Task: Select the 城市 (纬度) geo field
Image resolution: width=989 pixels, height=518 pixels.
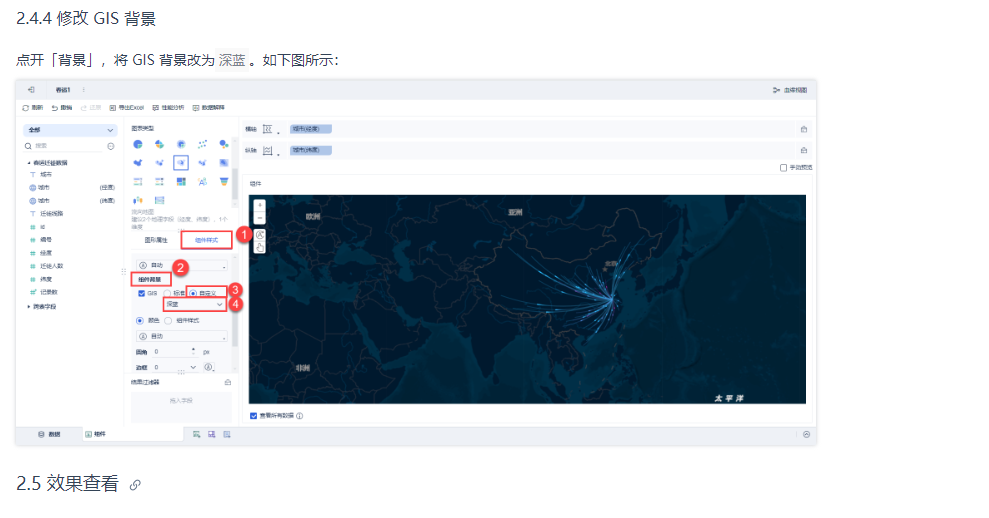Action: point(72,201)
